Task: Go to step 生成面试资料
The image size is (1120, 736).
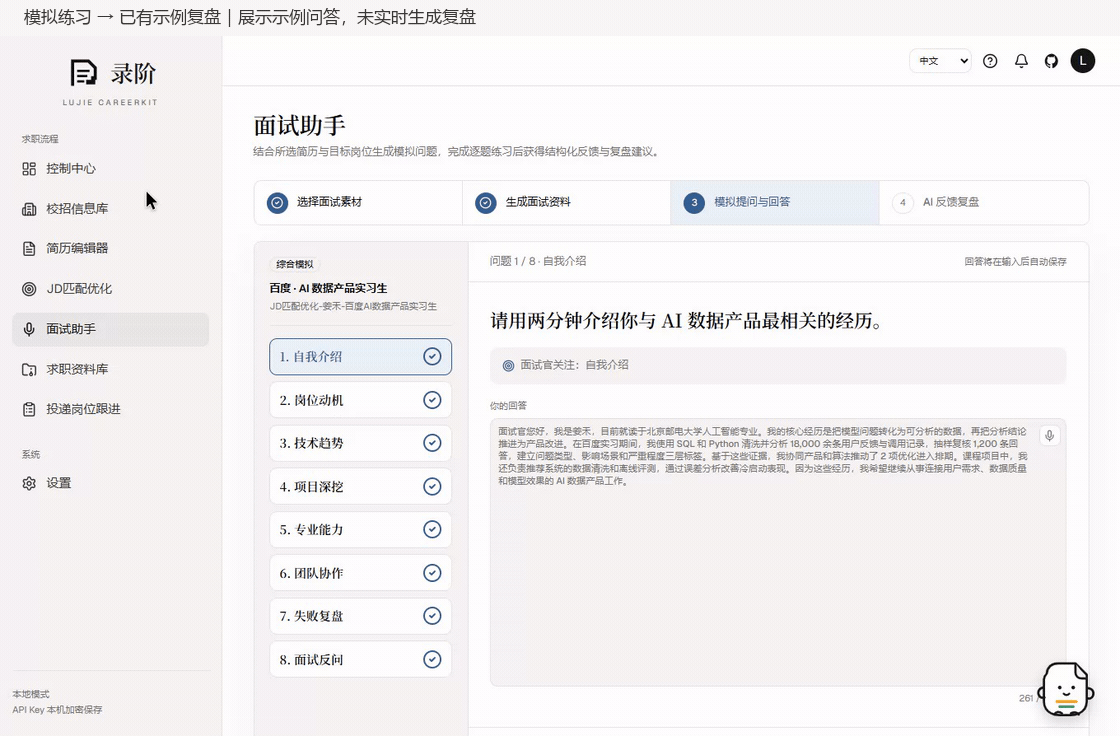Action: [x=566, y=202]
